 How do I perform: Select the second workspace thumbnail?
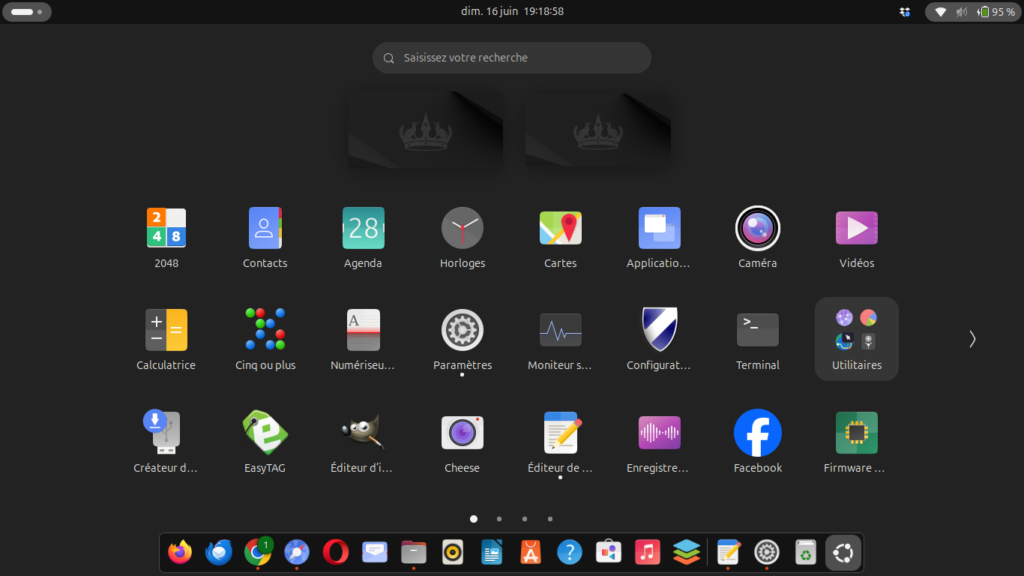598,130
